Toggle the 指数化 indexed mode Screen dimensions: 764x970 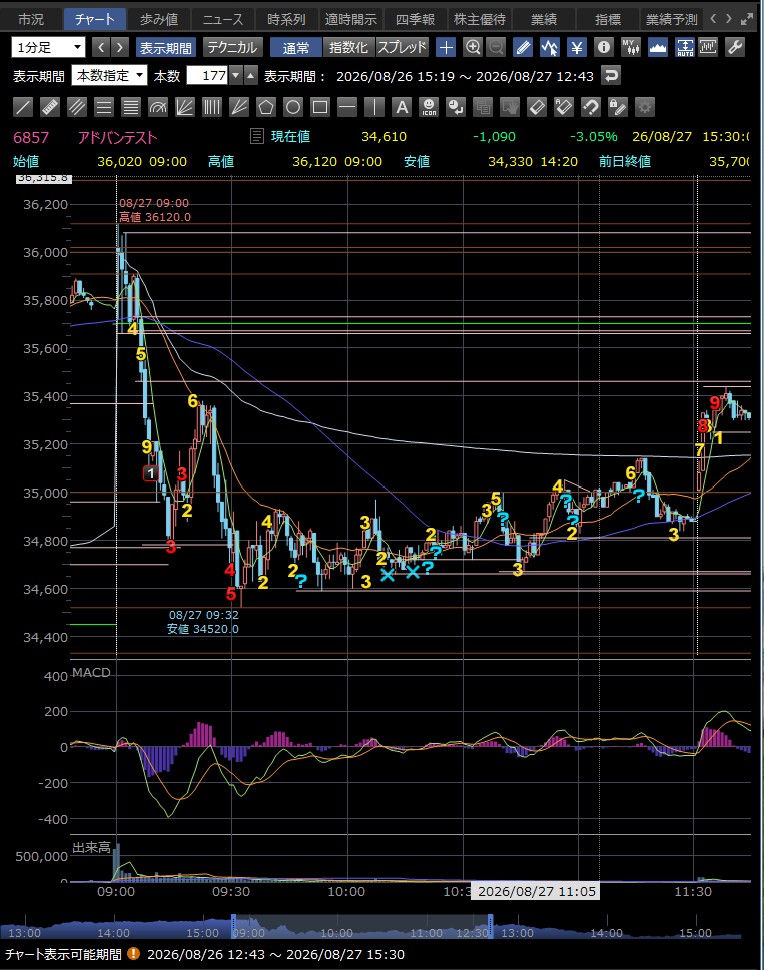(348, 47)
